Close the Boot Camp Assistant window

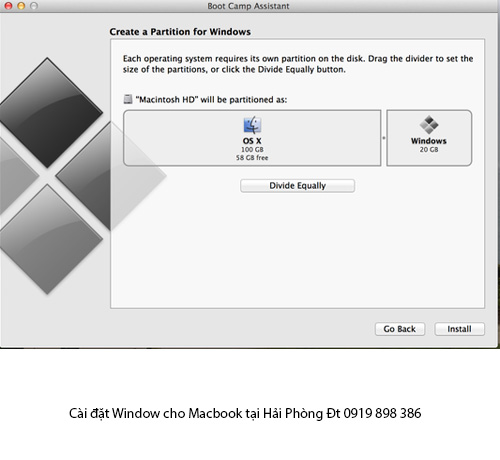tap(8, 6)
